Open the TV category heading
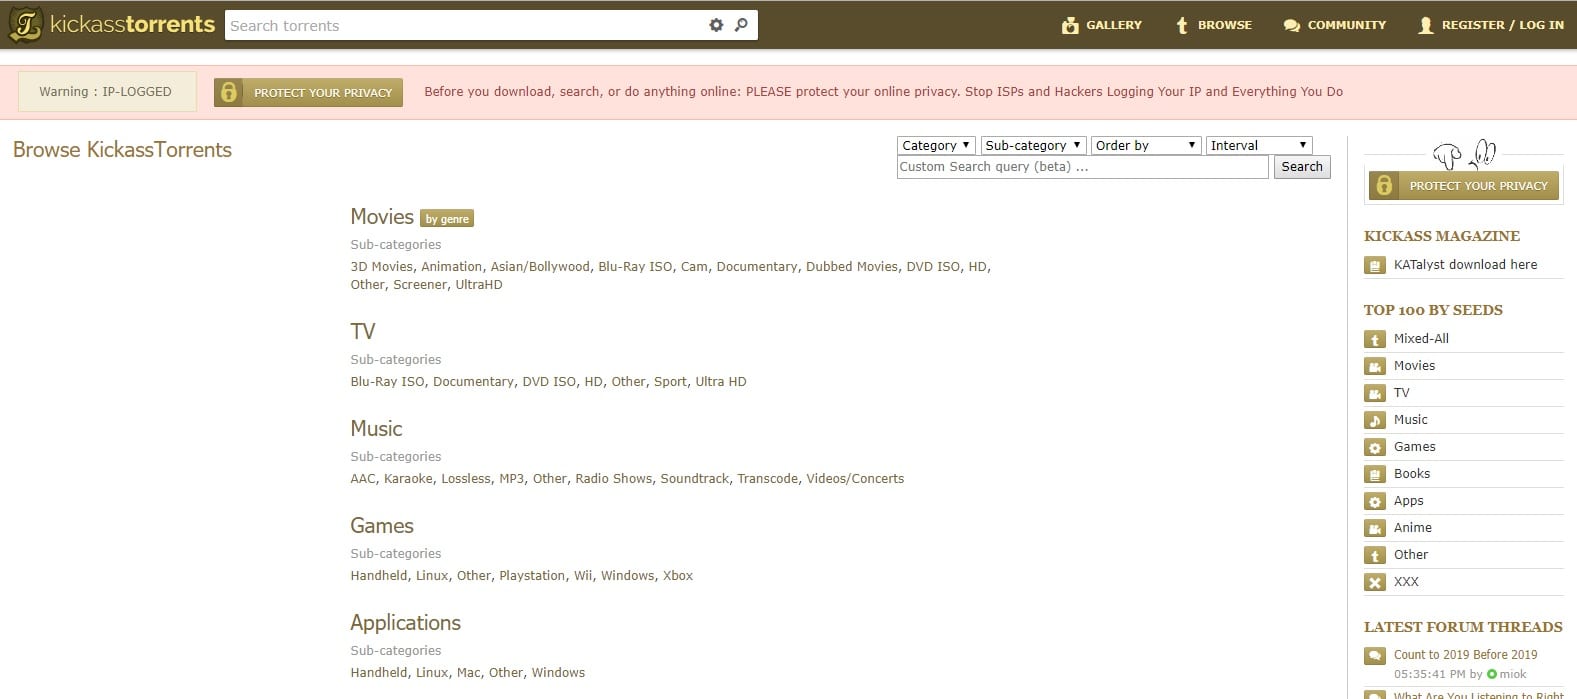 click(363, 332)
